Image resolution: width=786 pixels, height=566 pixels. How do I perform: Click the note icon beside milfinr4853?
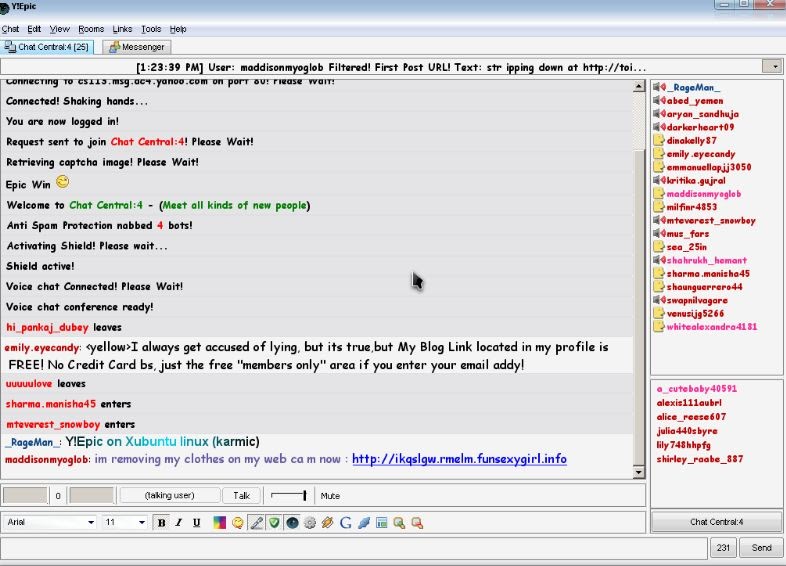[659, 207]
